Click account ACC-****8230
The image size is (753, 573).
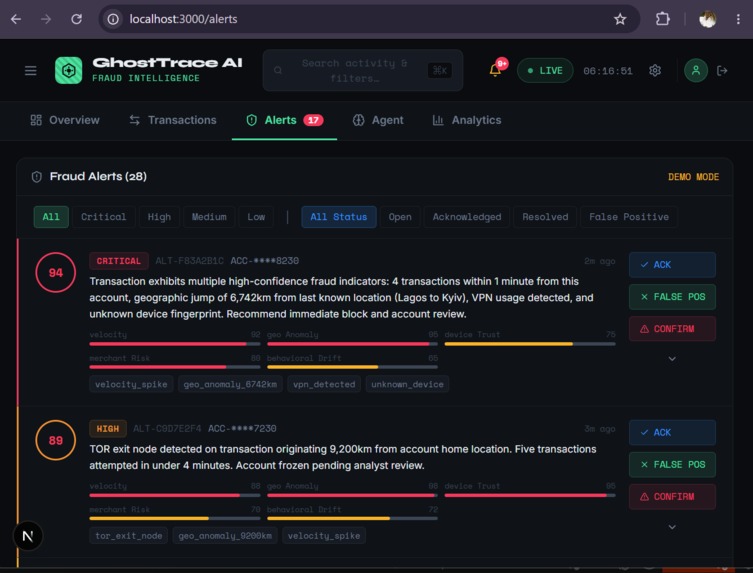coord(265,261)
